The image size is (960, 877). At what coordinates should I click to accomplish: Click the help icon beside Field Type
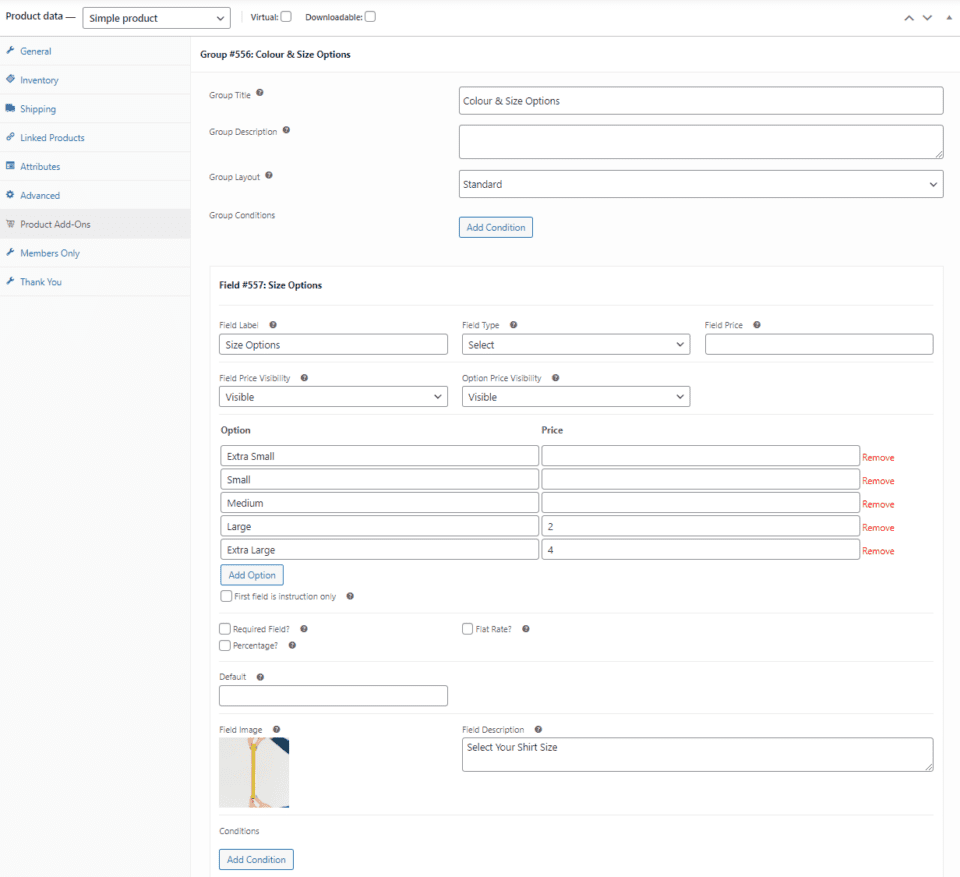513,324
